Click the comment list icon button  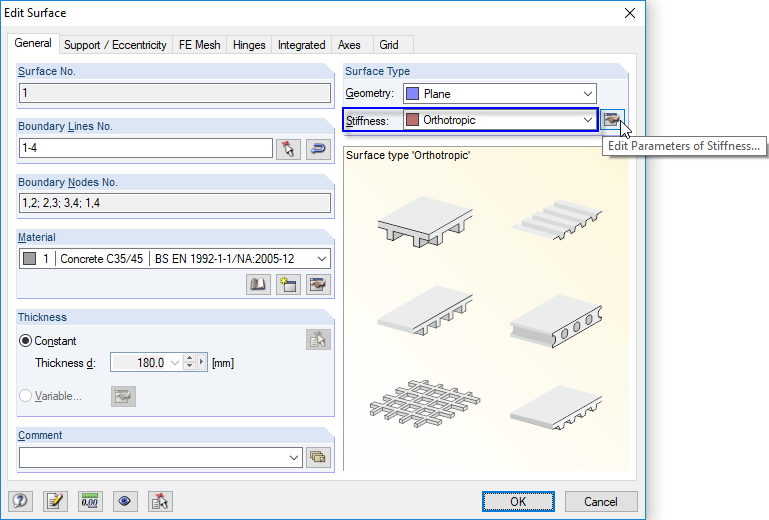pyautogui.click(x=318, y=457)
